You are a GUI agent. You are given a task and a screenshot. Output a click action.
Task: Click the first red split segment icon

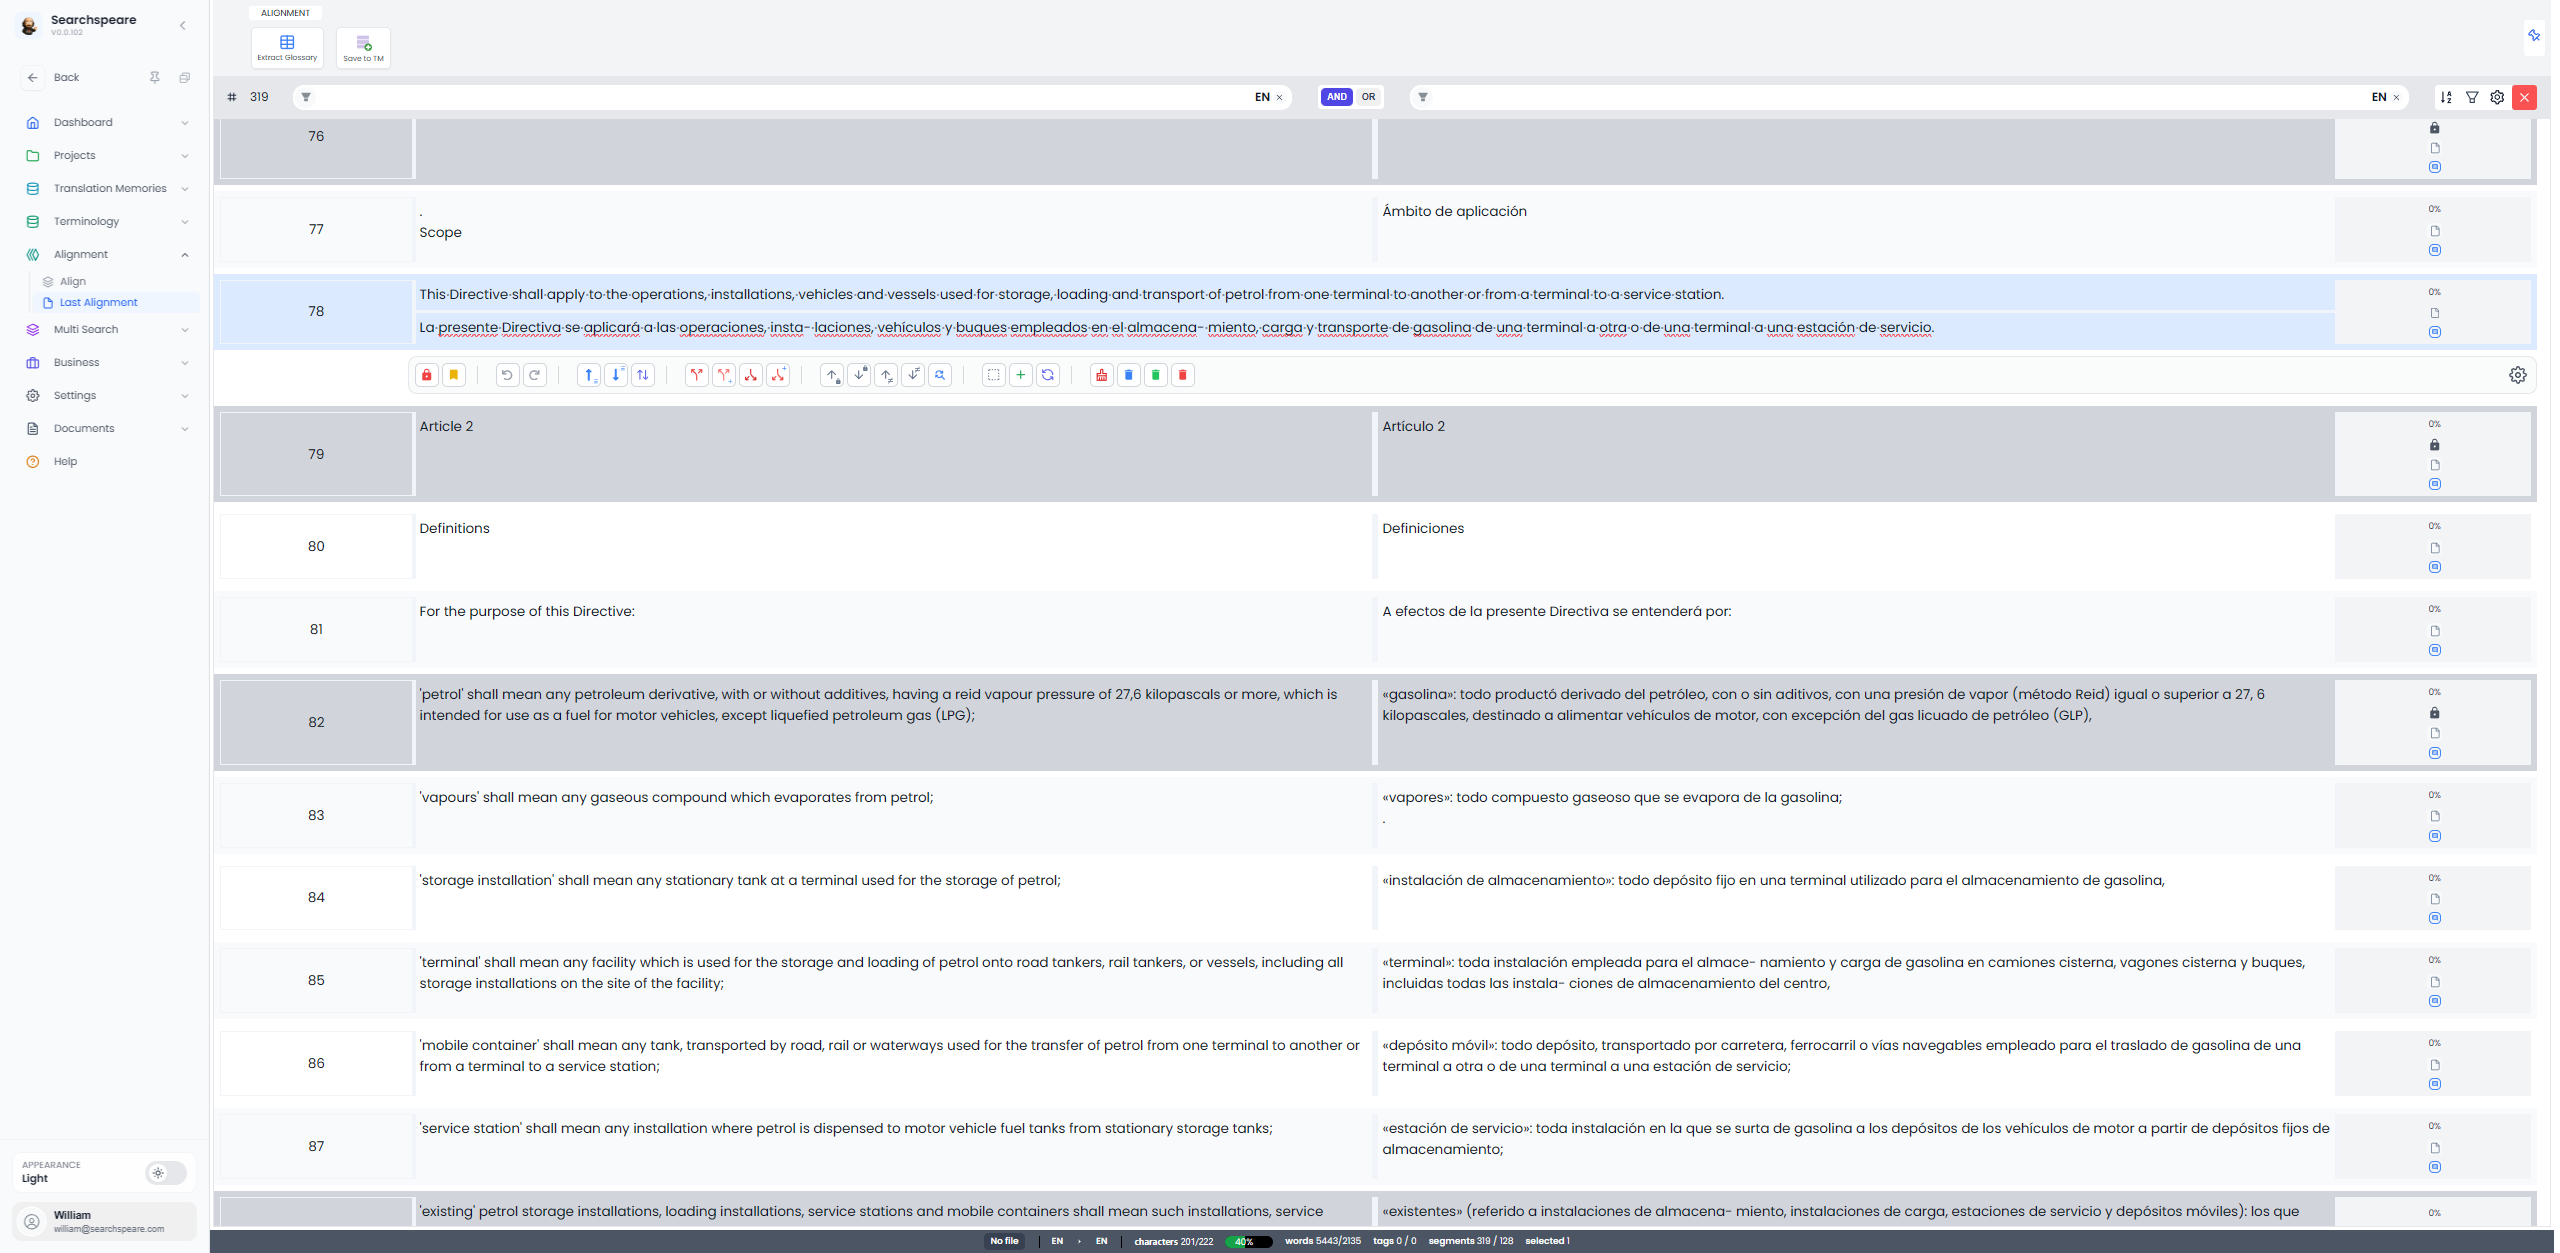[697, 375]
